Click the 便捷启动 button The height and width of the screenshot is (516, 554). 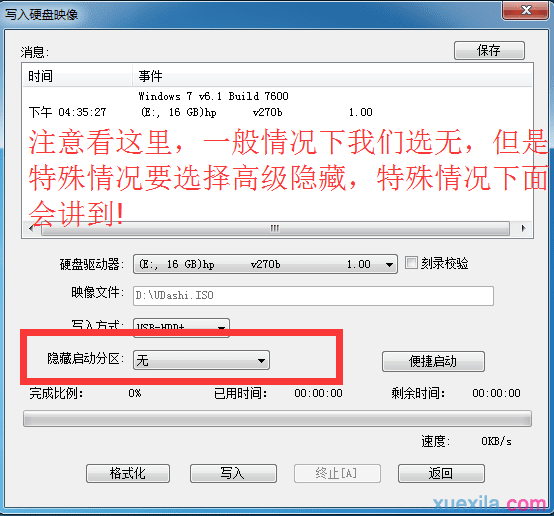tap(433, 361)
